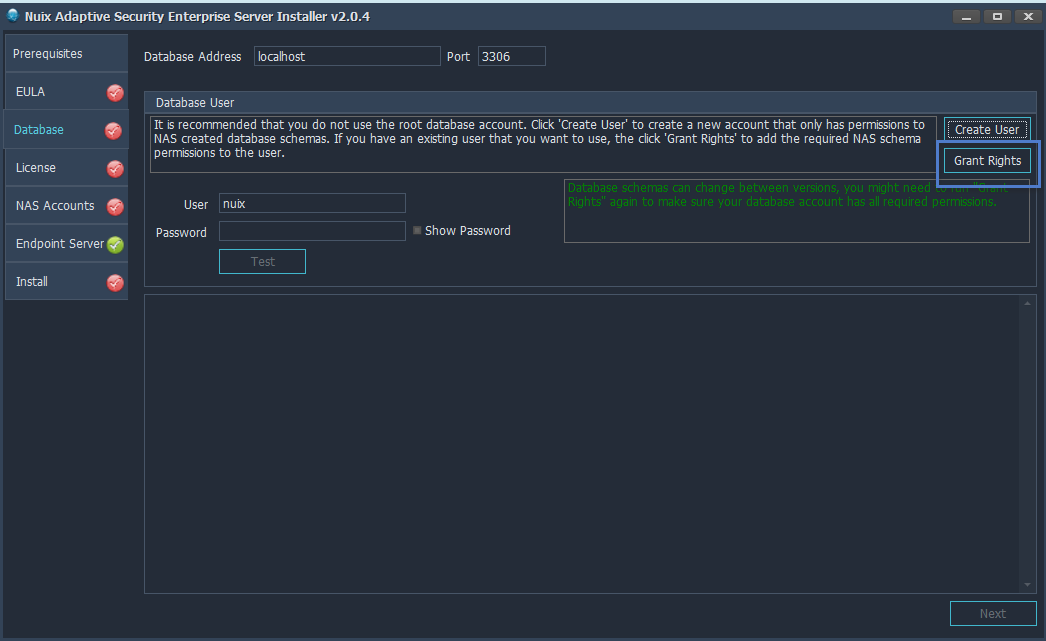Click the red status icon beside Install
The image size is (1046, 641).
pos(115,283)
